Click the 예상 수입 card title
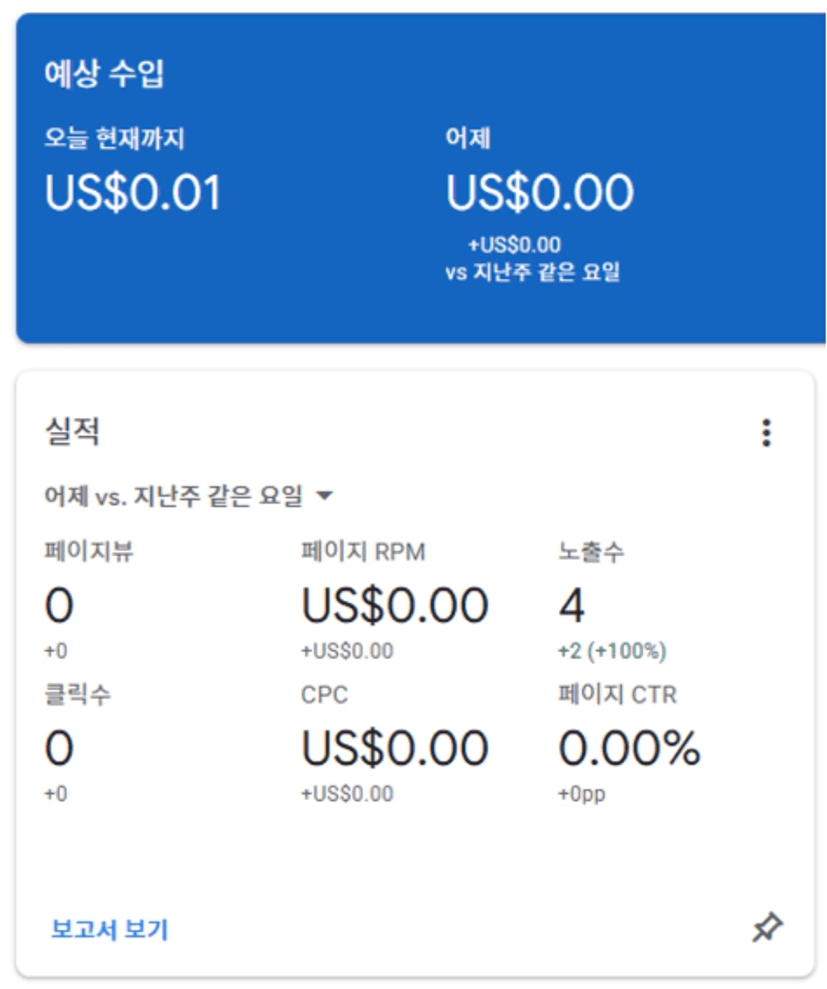The image size is (827, 989). (104, 75)
